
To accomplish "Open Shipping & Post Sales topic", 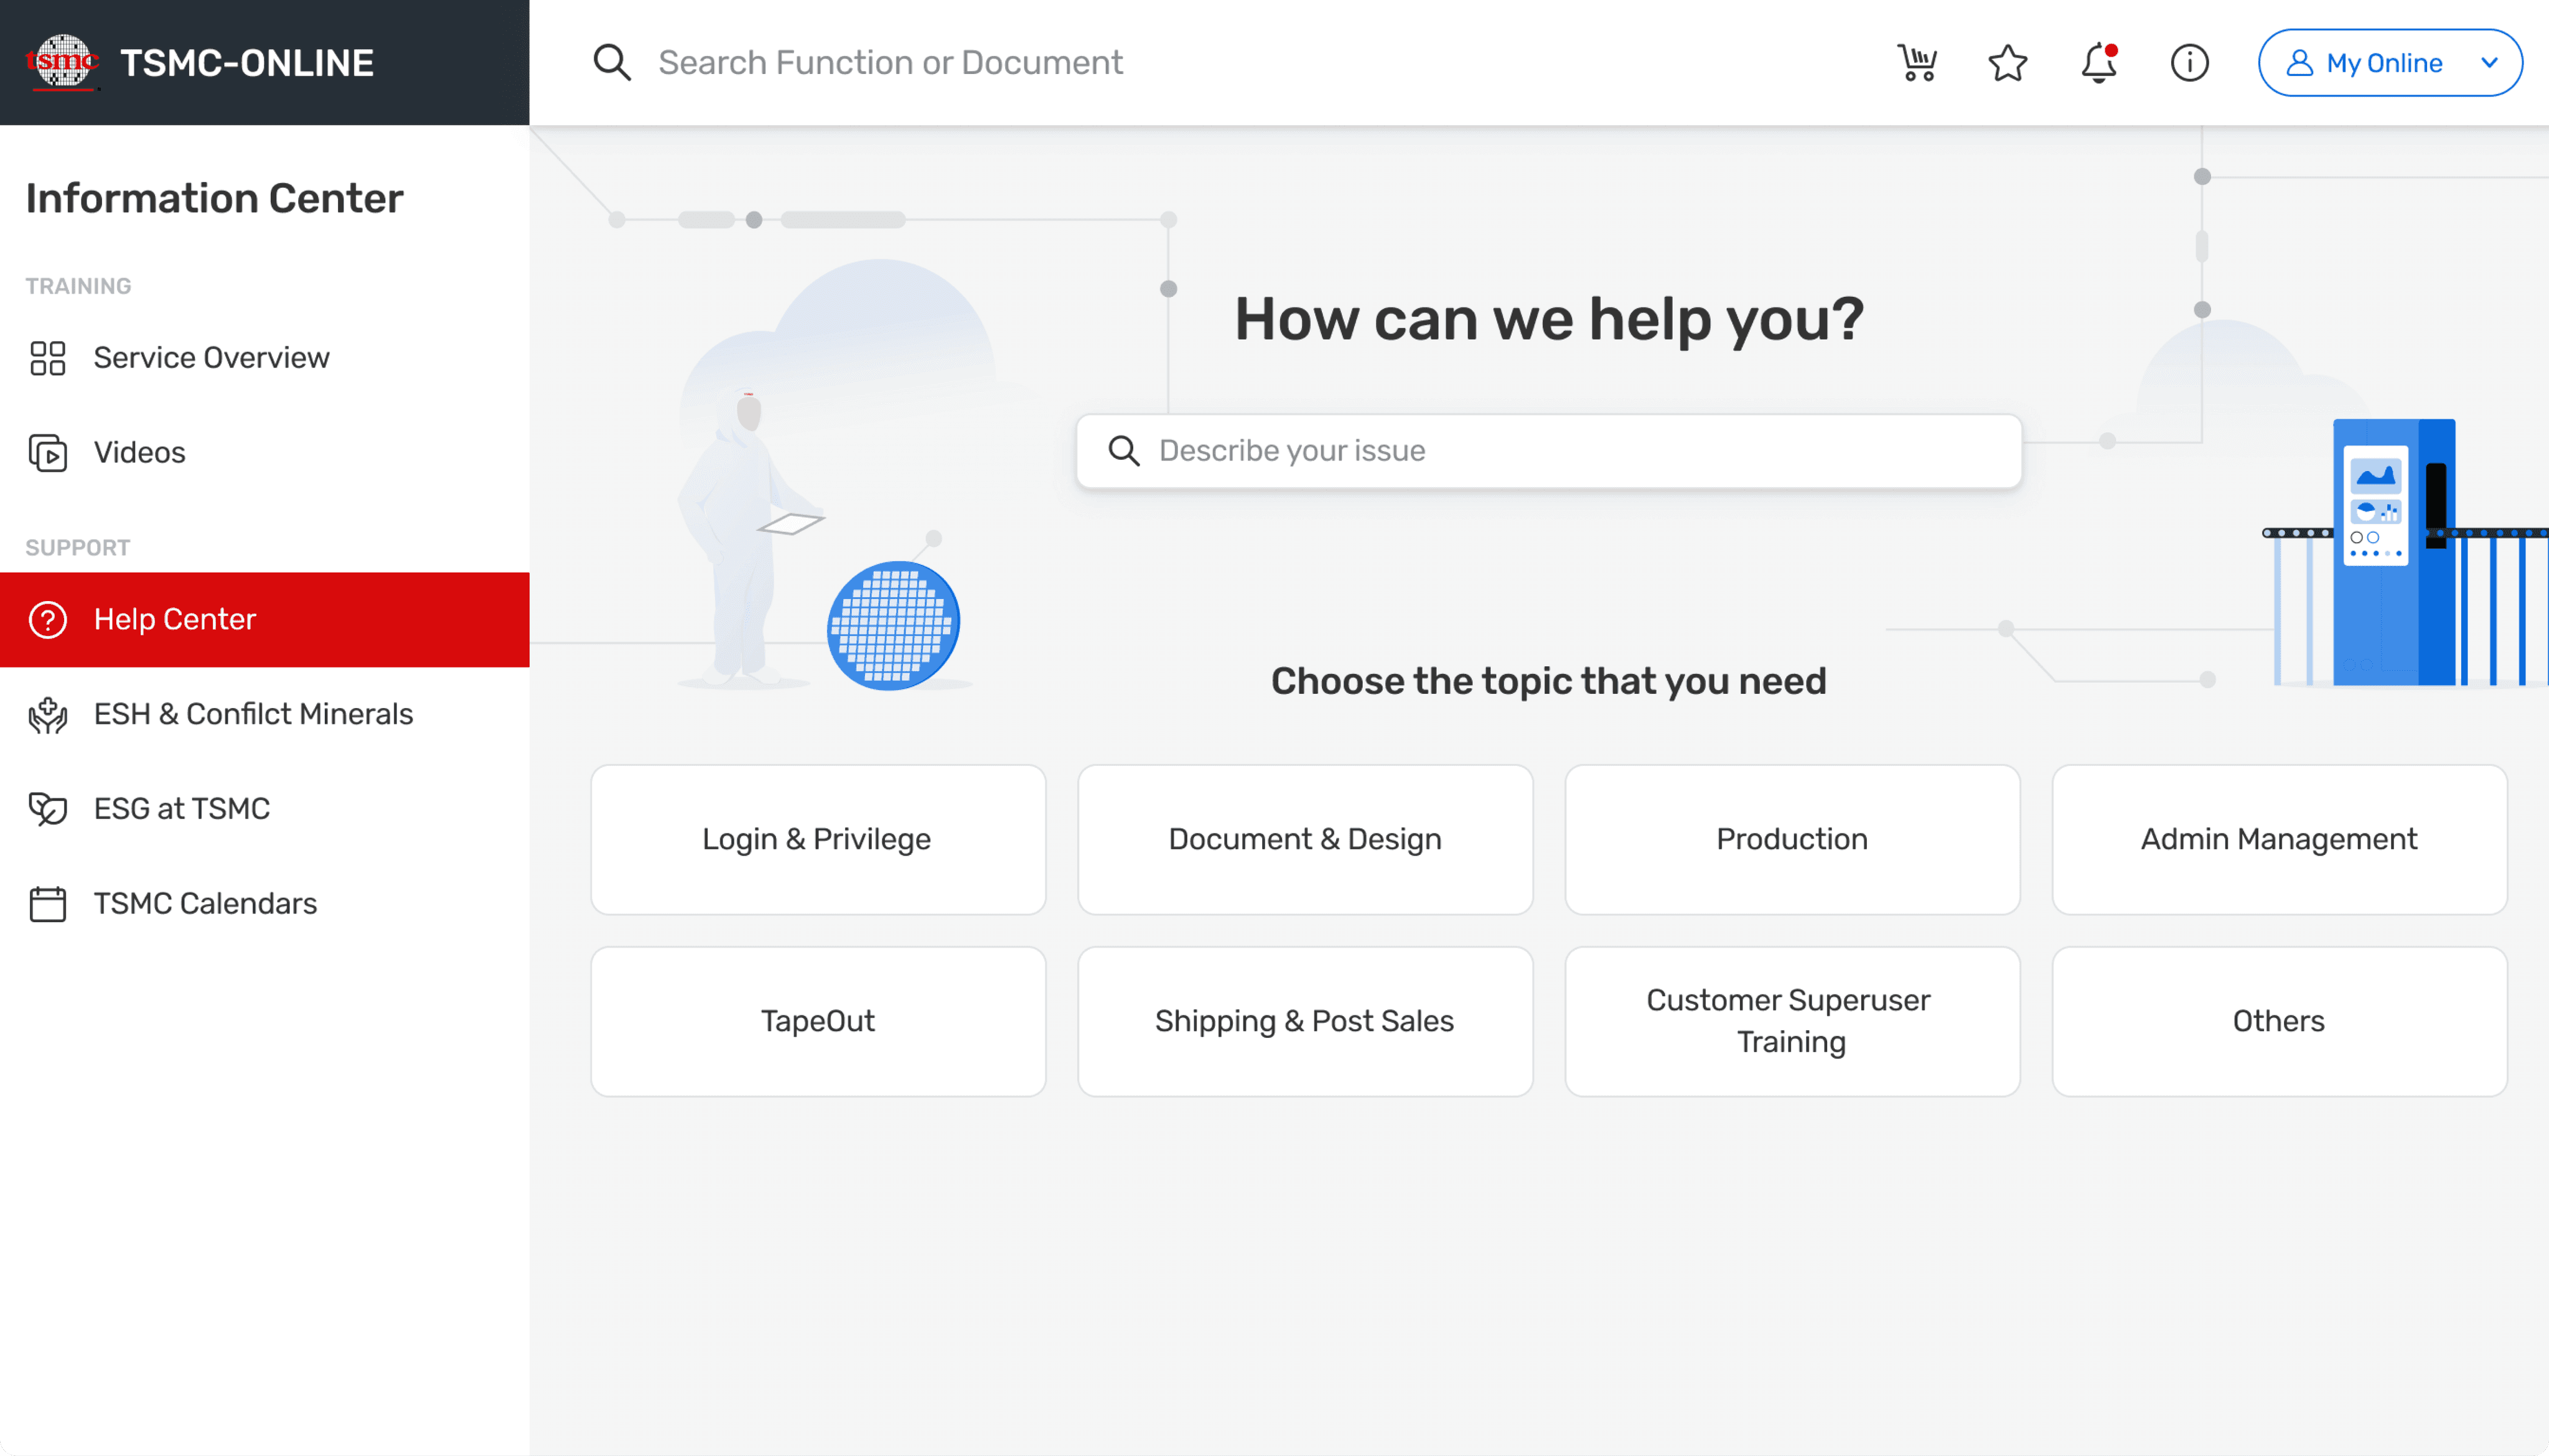I will pos(1305,1022).
